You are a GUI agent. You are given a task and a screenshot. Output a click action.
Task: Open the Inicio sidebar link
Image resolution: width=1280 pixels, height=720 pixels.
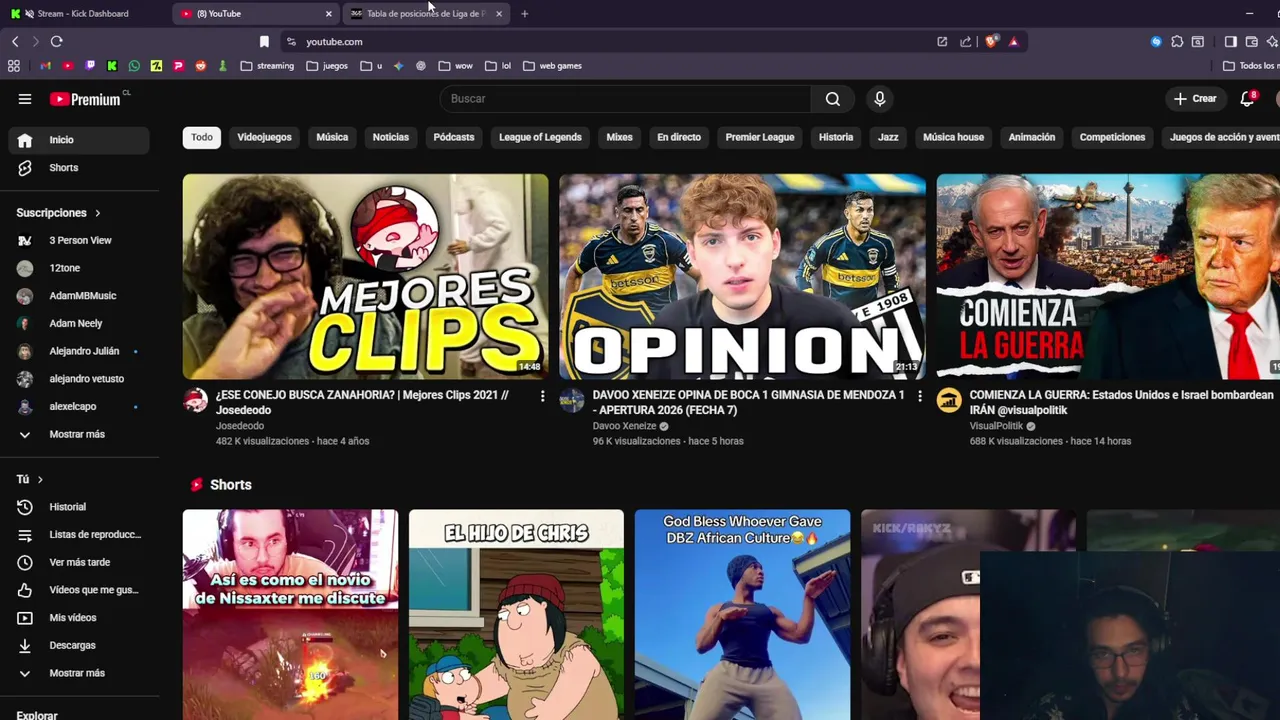79,140
